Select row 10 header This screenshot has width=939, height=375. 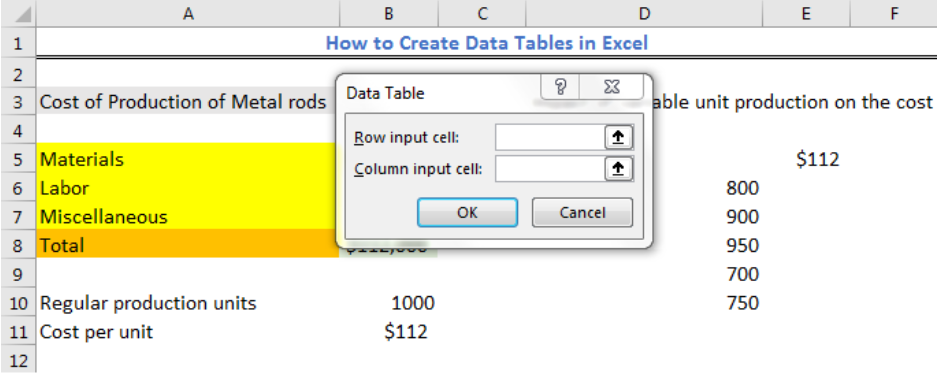tap(18, 303)
